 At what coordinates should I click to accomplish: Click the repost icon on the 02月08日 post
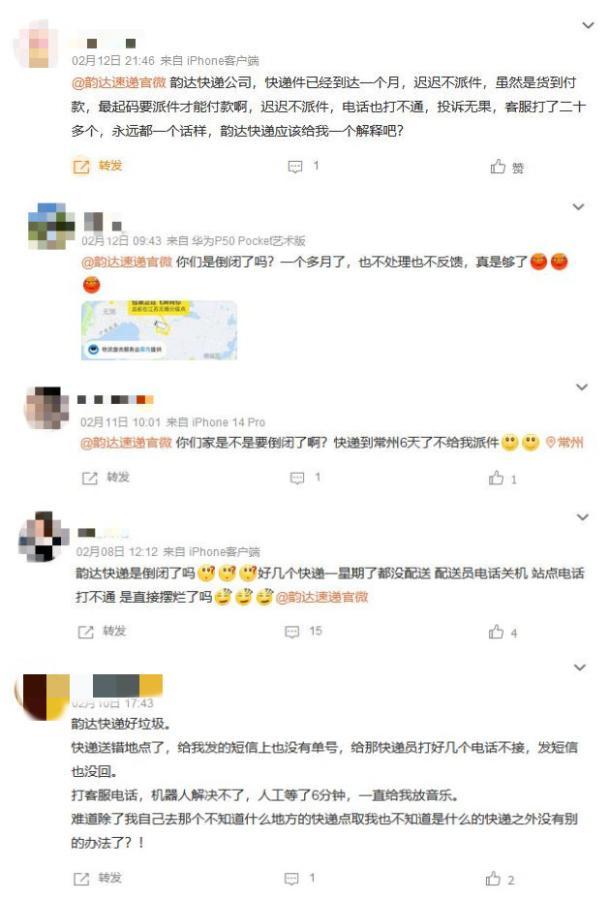click(86, 632)
